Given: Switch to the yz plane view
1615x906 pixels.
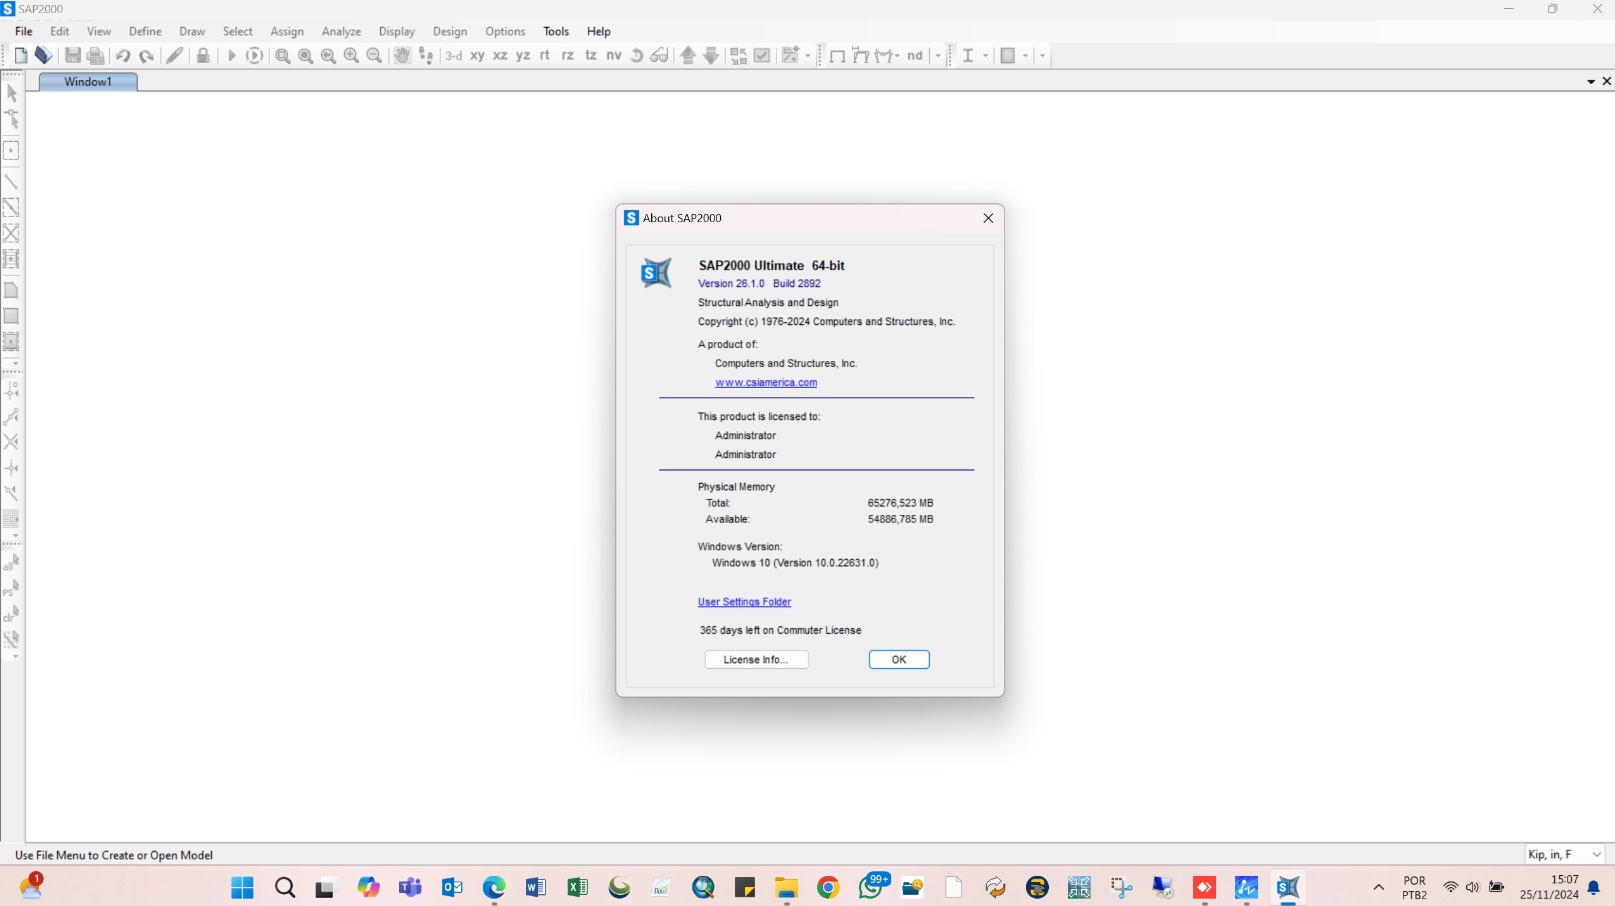Looking at the screenshot, I should 523,56.
